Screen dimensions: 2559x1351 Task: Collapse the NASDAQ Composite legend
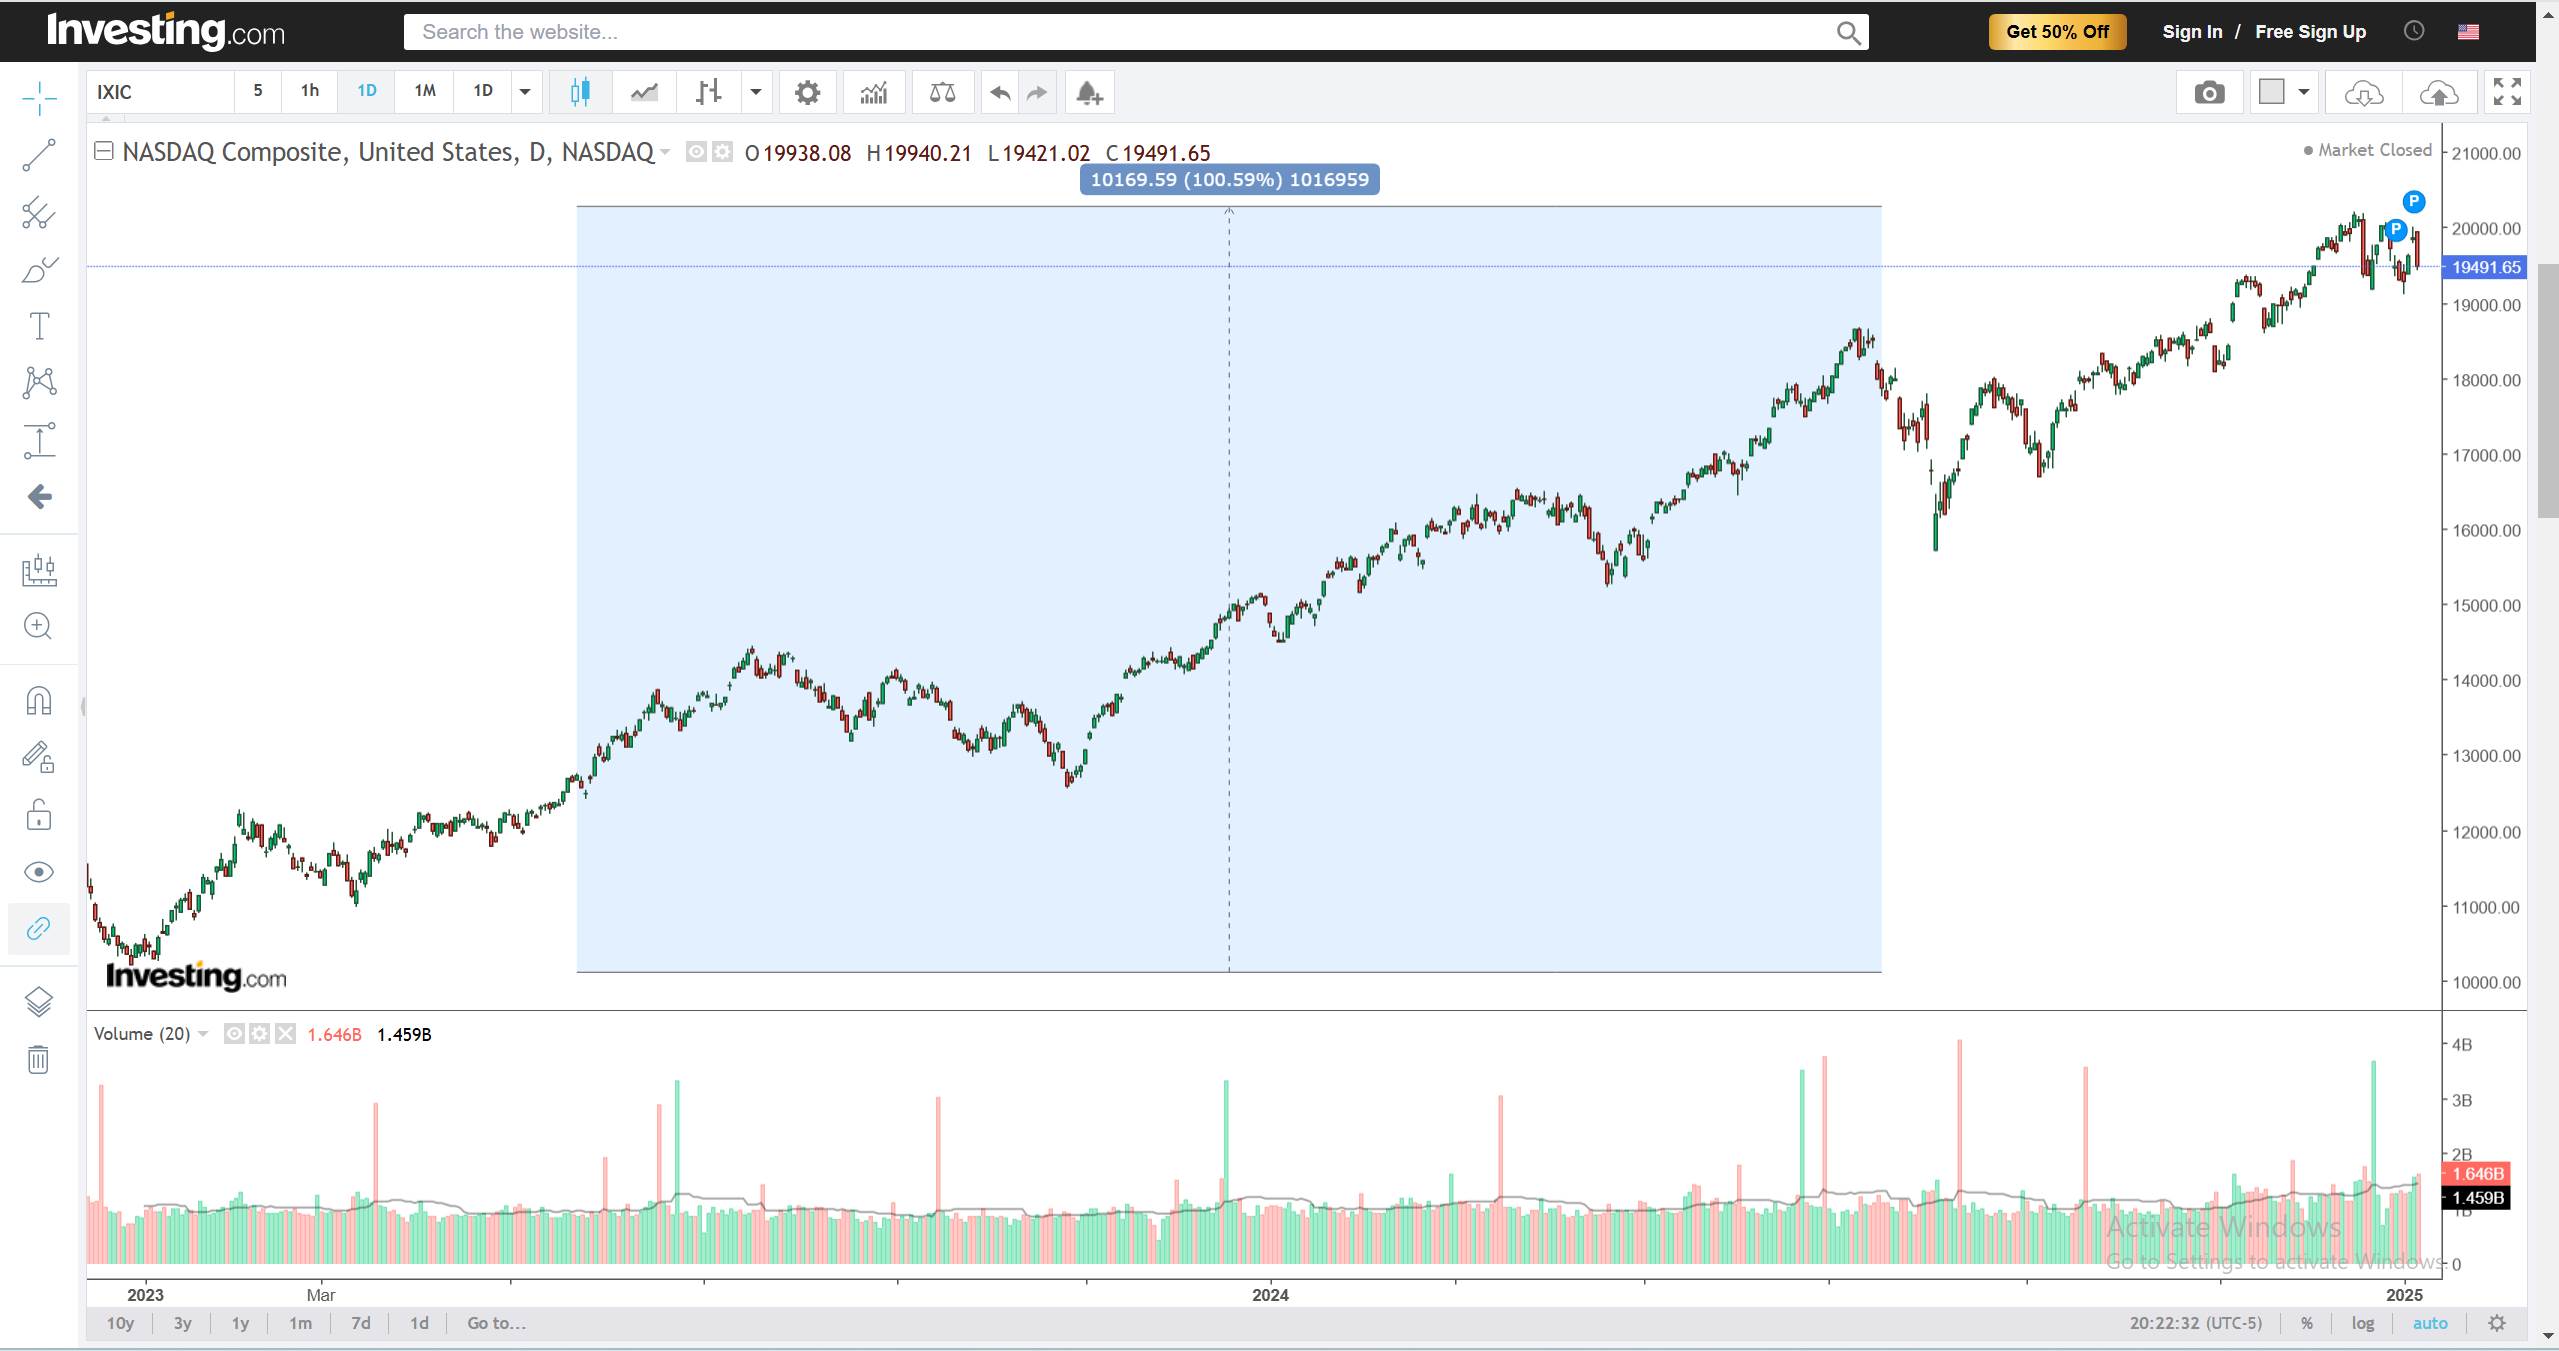[103, 151]
